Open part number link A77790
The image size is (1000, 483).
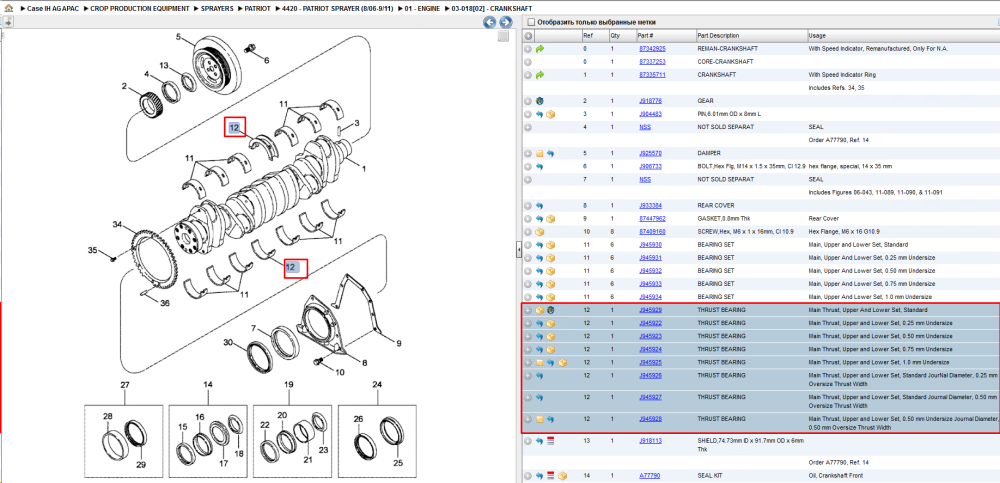[649, 476]
